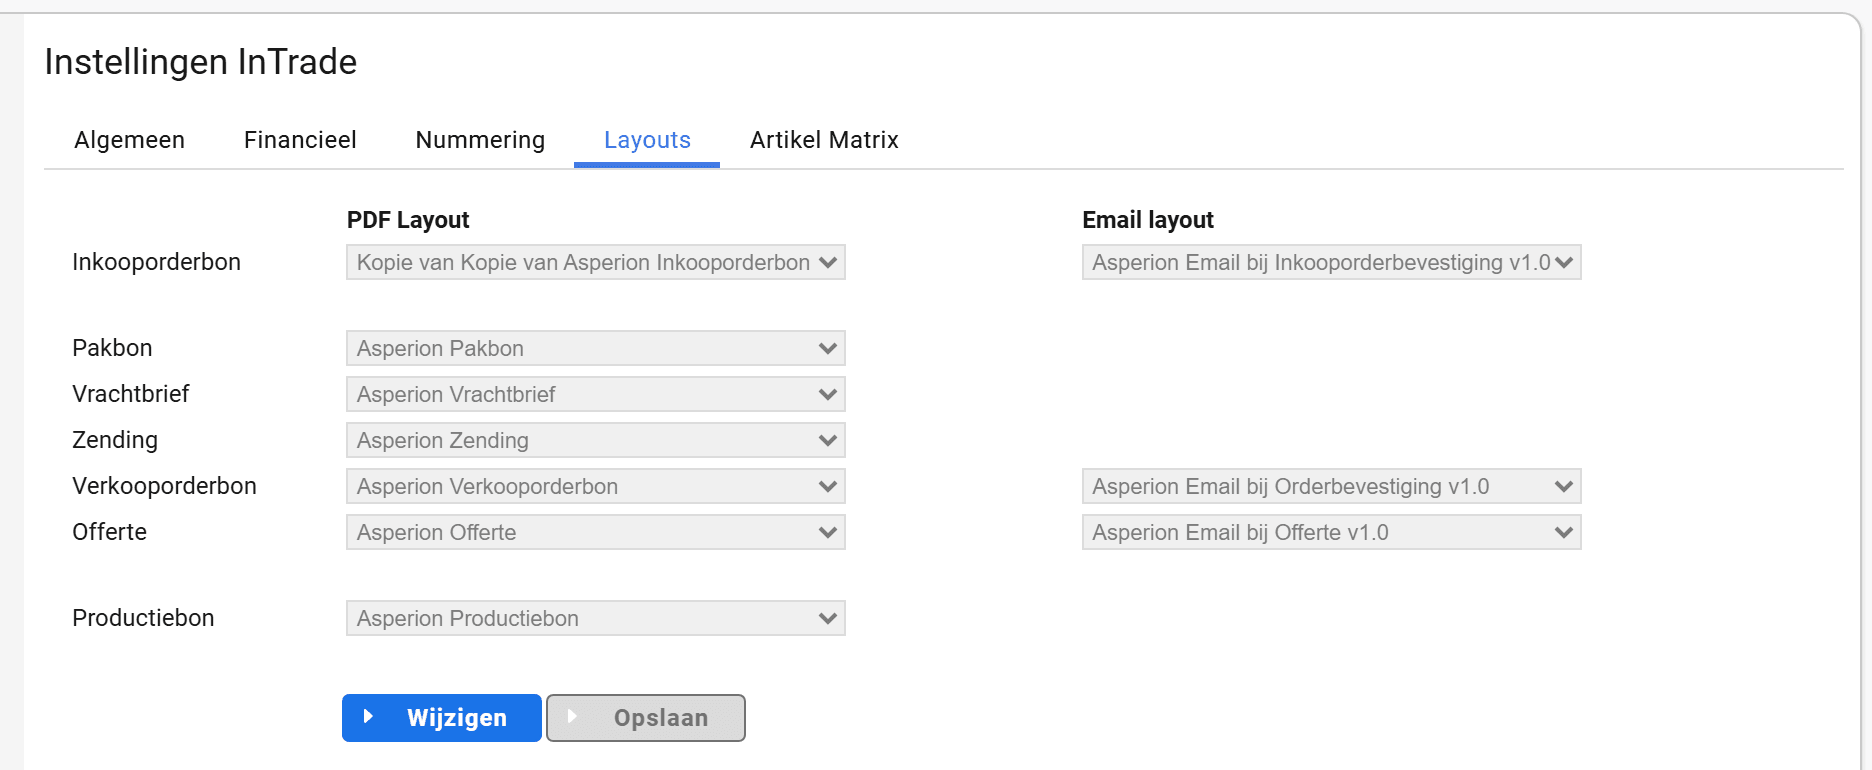This screenshot has width=1872, height=770.
Task: Expand the Asperion Pakbon dropdown
Action: (x=596, y=348)
